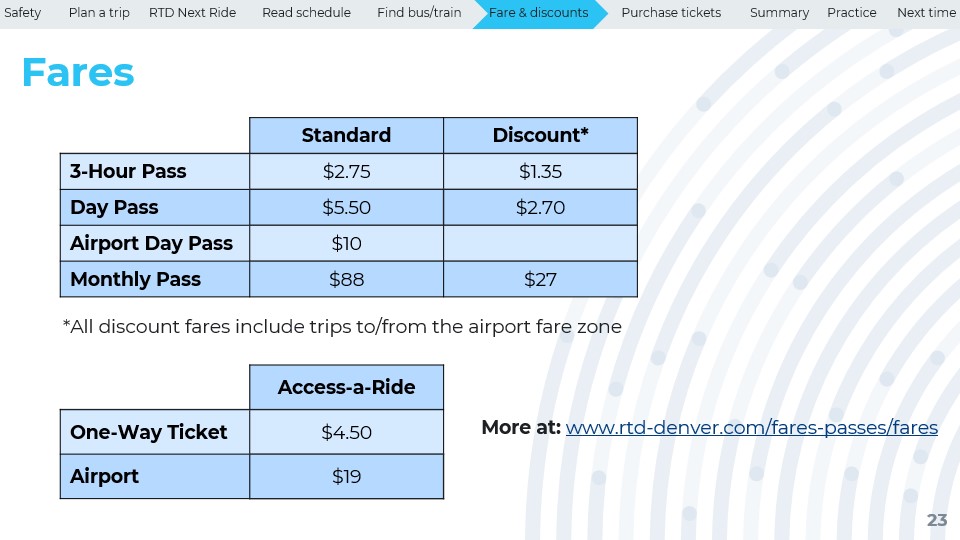The height and width of the screenshot is (540, 960).
Task: Open the rtd-denver.com fares link
Action: (x=751, y=428)
